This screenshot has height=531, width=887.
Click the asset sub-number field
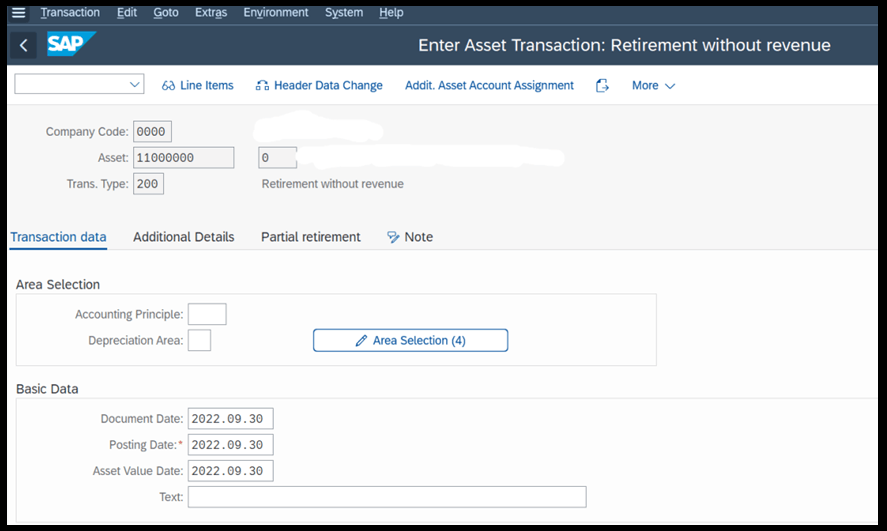coord(278,158)
